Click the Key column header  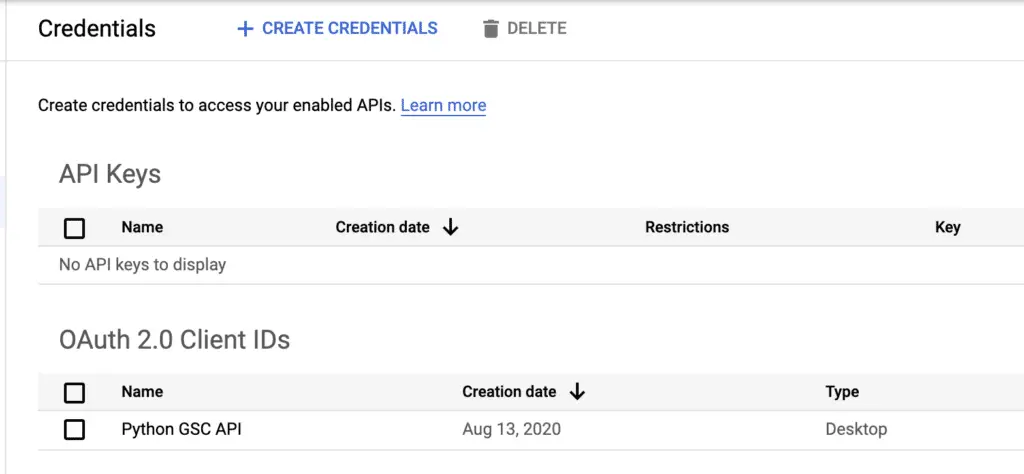(x=948, y=227)
